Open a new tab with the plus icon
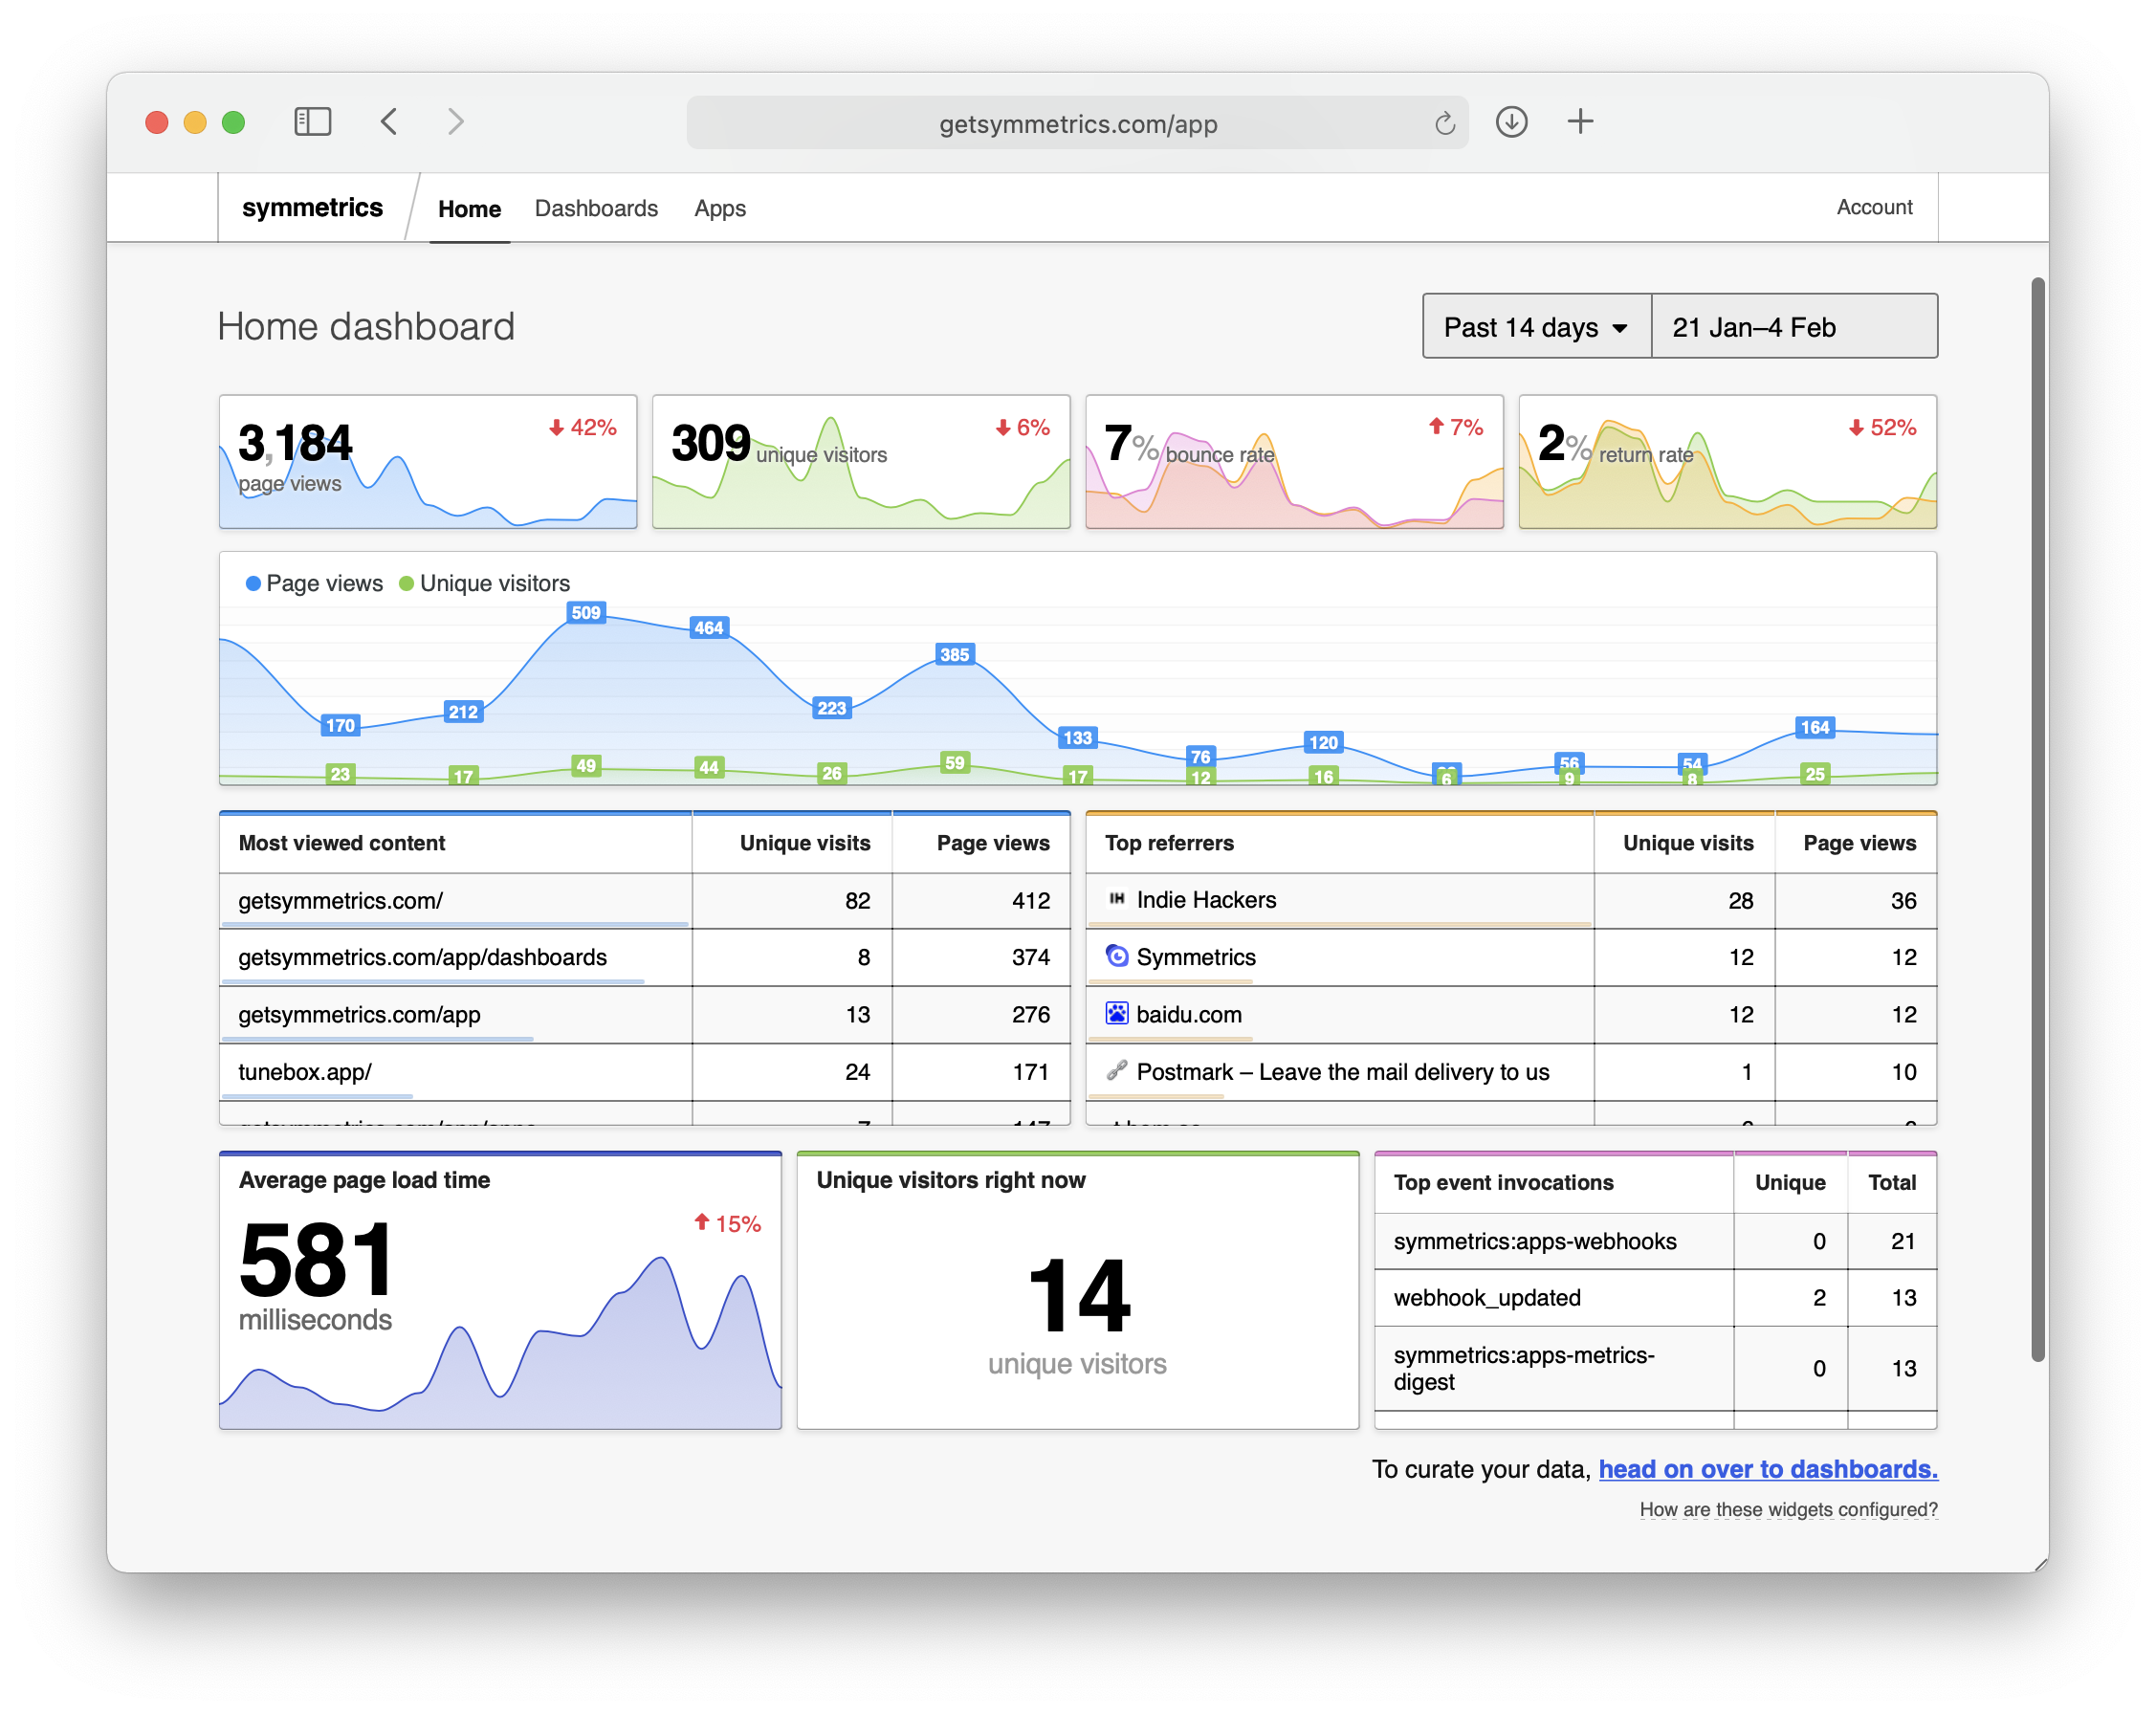The width and height of the screenshot is (2156, 1714). 1580,122
